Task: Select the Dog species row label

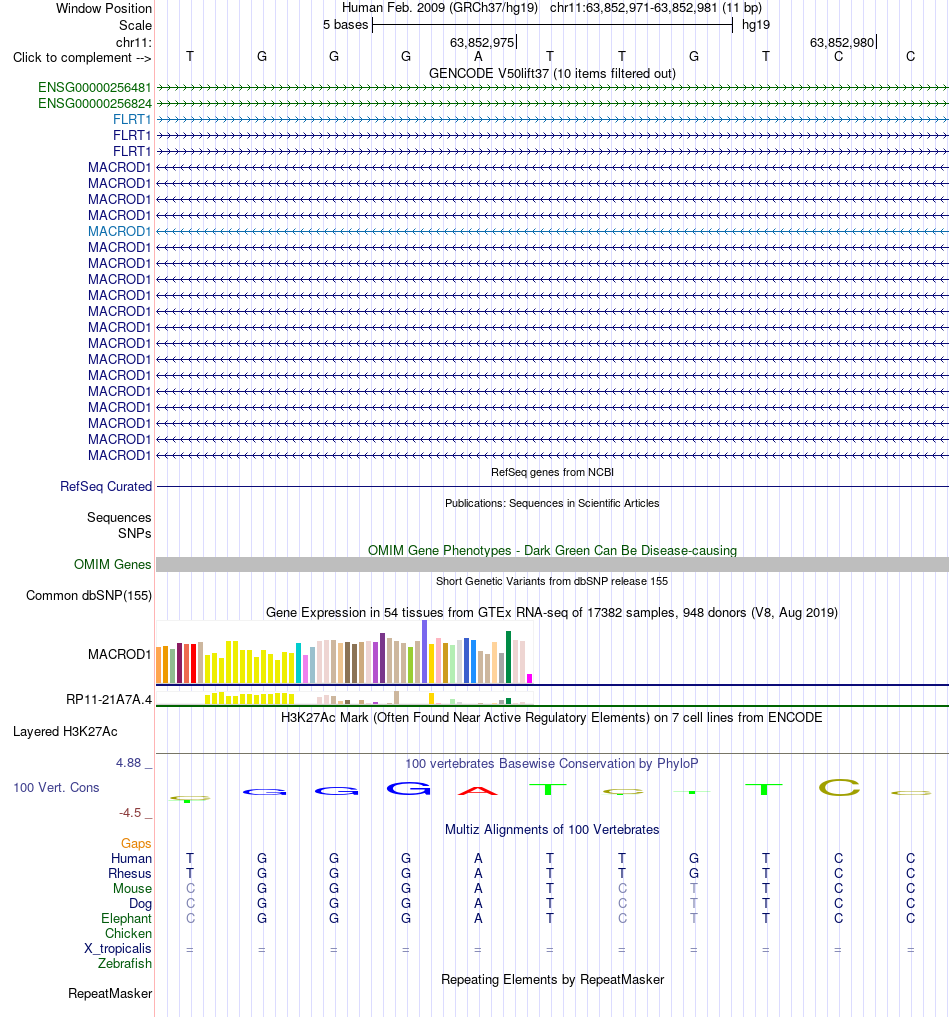Action: [x=140, y=903]
